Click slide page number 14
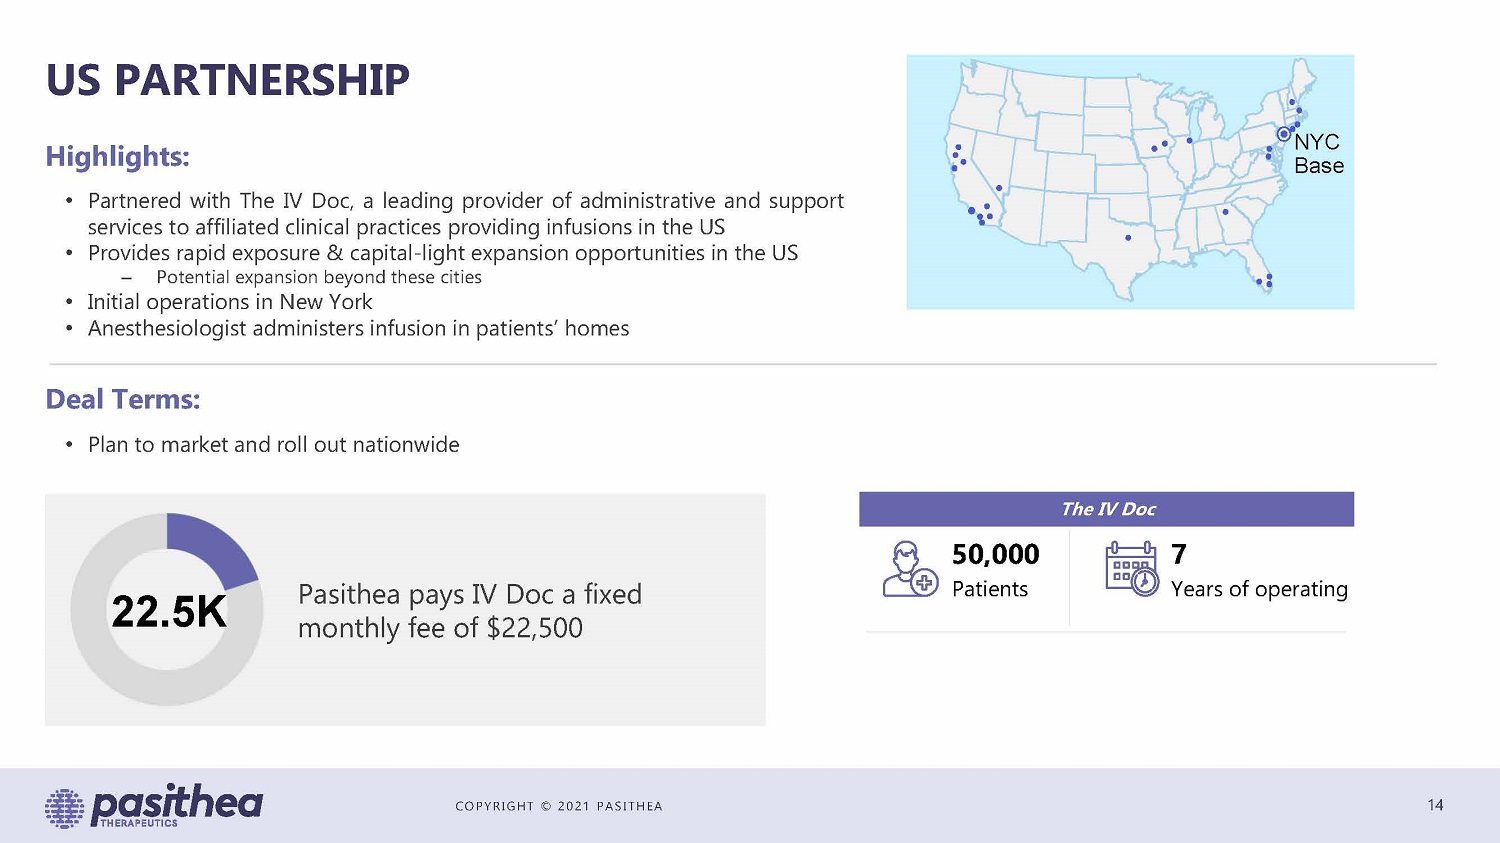 pyautogui.click(x=1435, y=805)
